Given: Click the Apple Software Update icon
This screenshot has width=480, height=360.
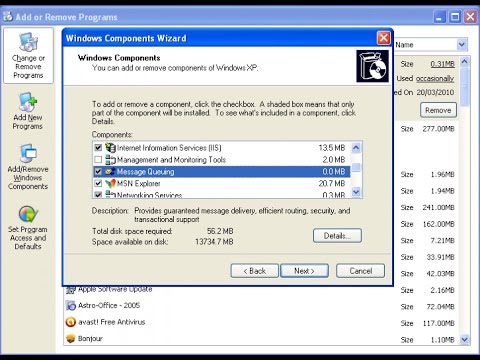Looking at the screenshot, I should [71, 290].
